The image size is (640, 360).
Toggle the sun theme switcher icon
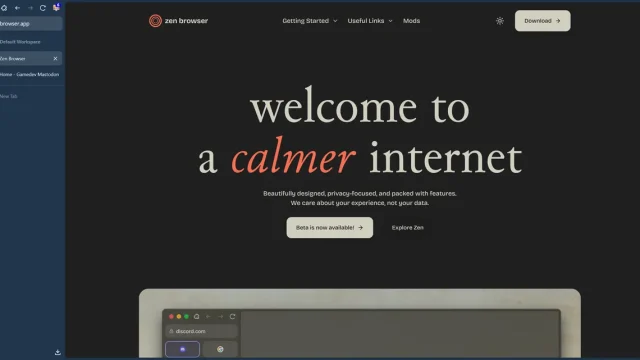click(x=500, y=21)
